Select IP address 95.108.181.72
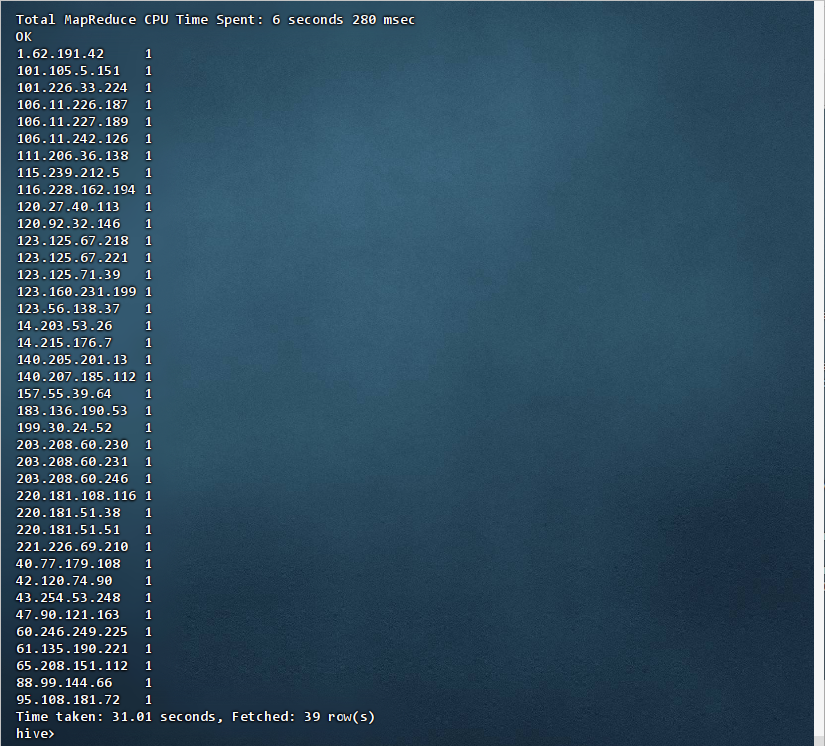 [x=68, y=700]
